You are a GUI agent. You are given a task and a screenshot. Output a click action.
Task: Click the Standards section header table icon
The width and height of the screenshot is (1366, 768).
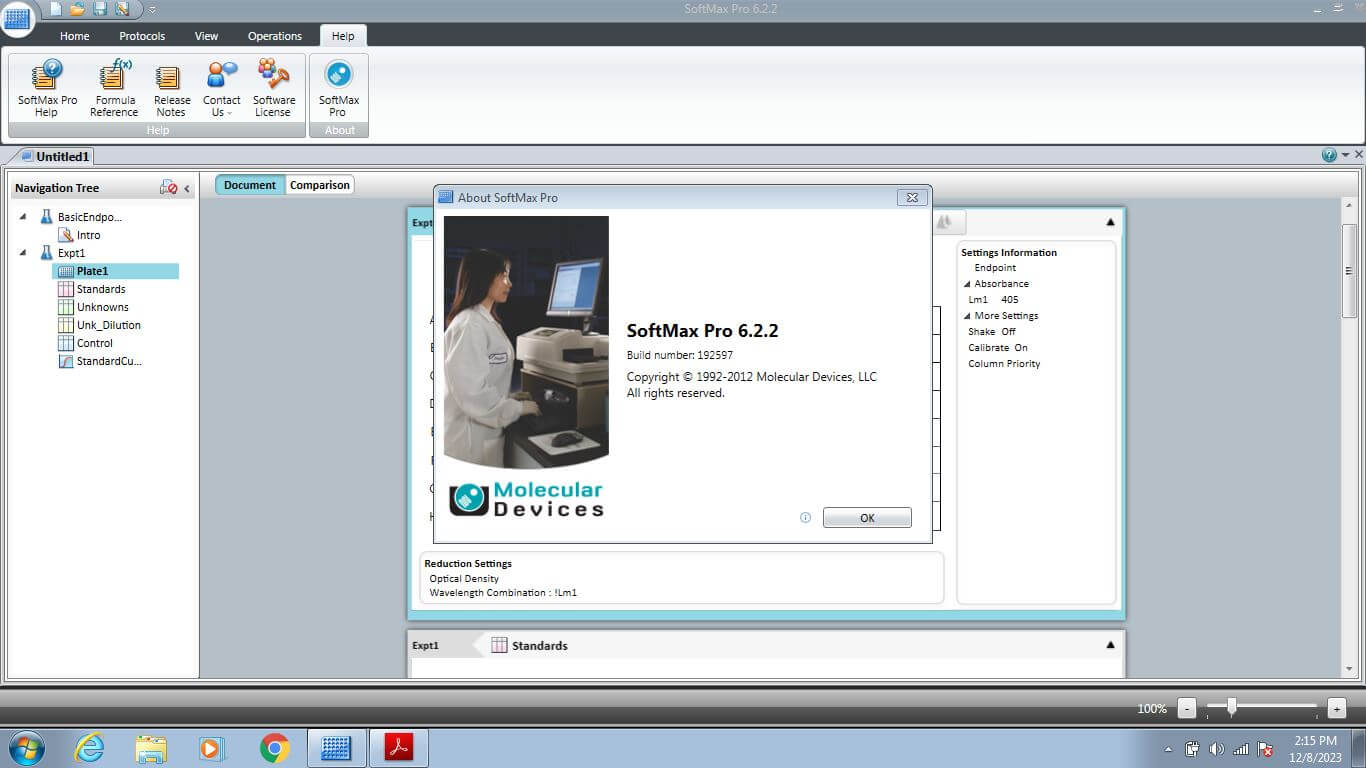click(499, 645)
